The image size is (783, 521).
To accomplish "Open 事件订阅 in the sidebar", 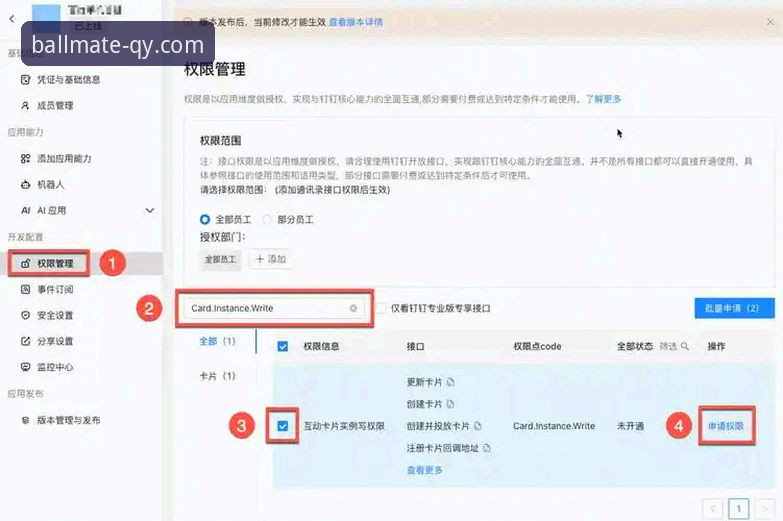I will (x=47, y=289).
